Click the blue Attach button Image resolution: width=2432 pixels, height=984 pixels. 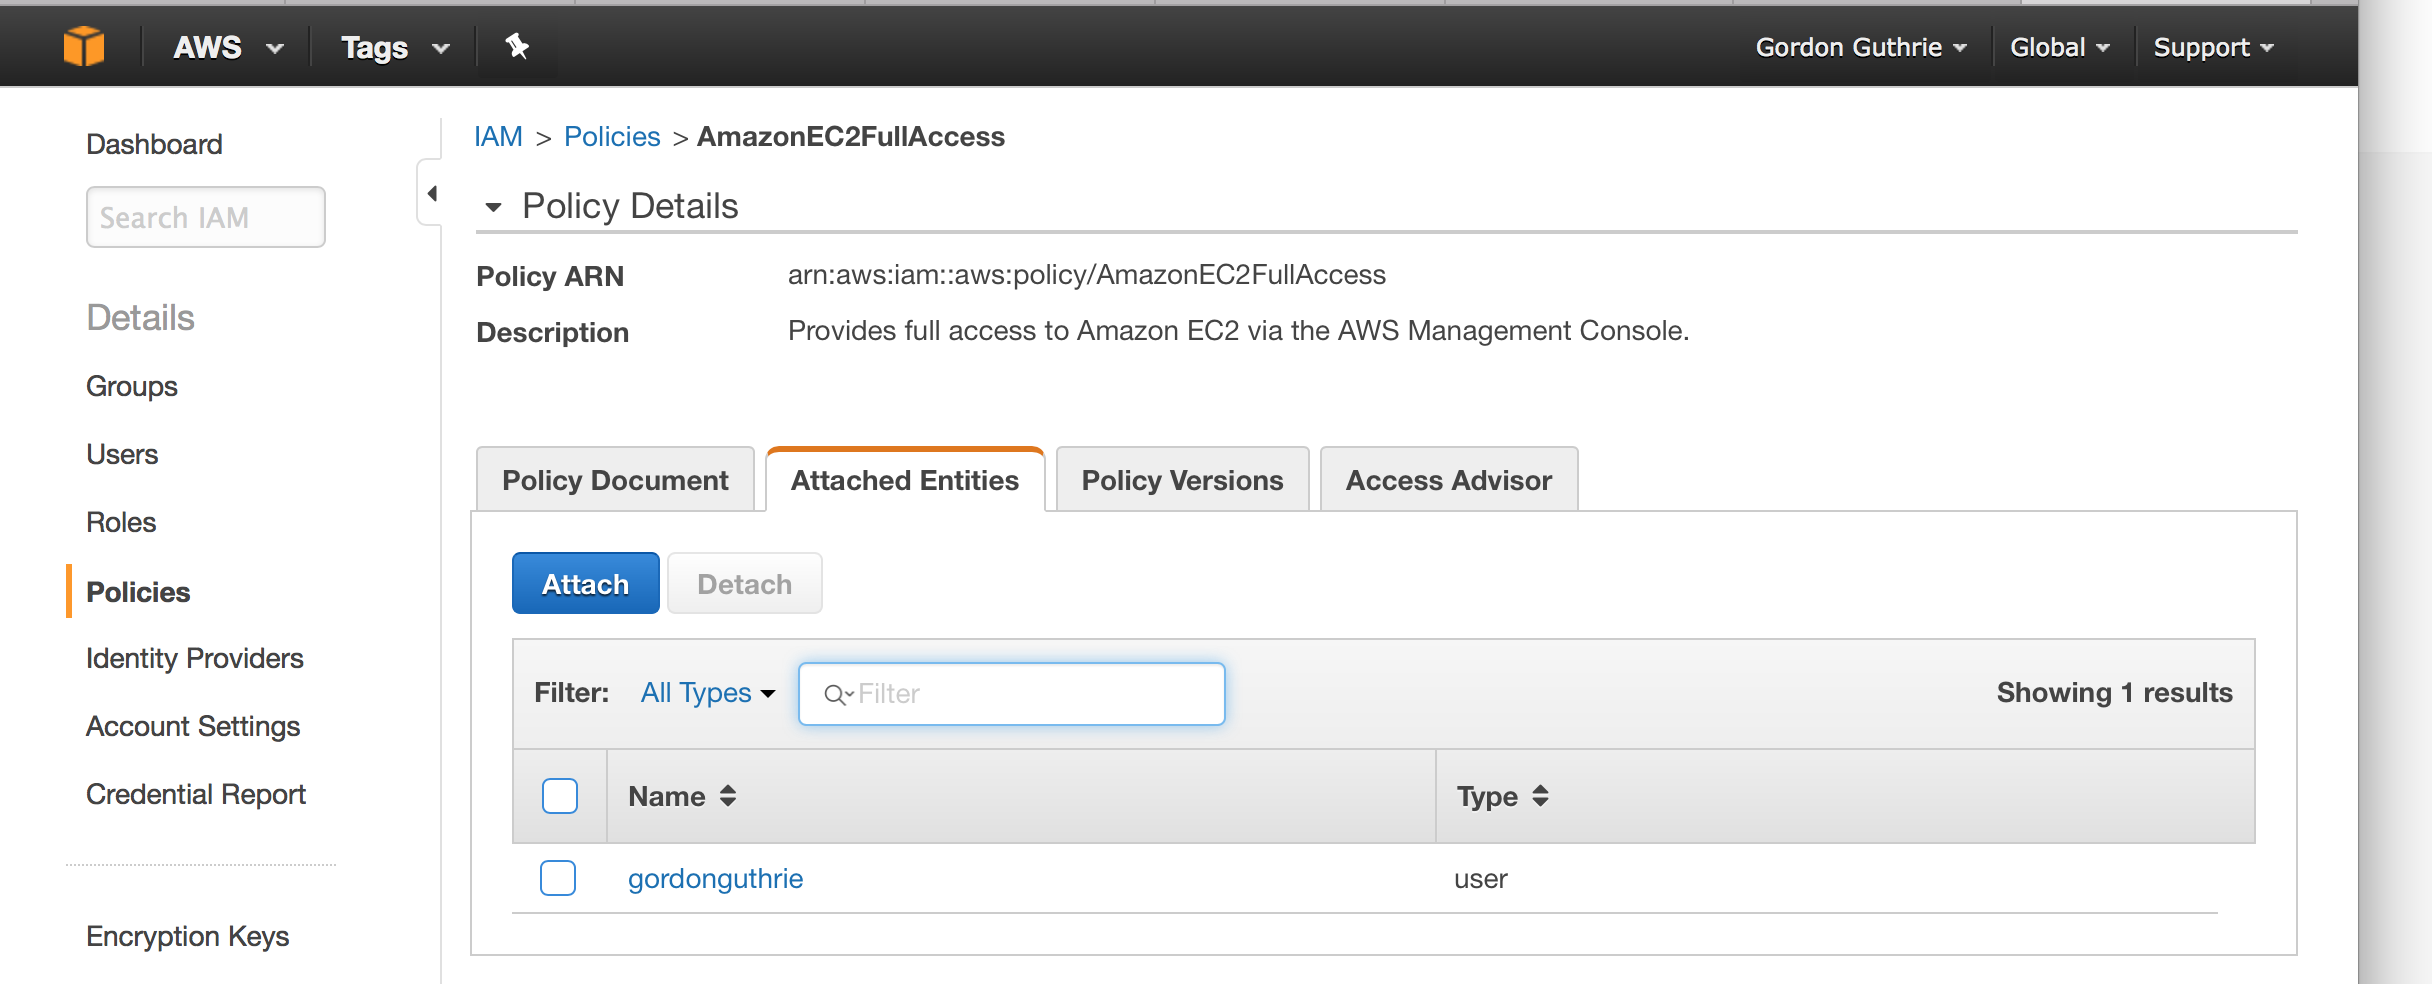point(586,584)
